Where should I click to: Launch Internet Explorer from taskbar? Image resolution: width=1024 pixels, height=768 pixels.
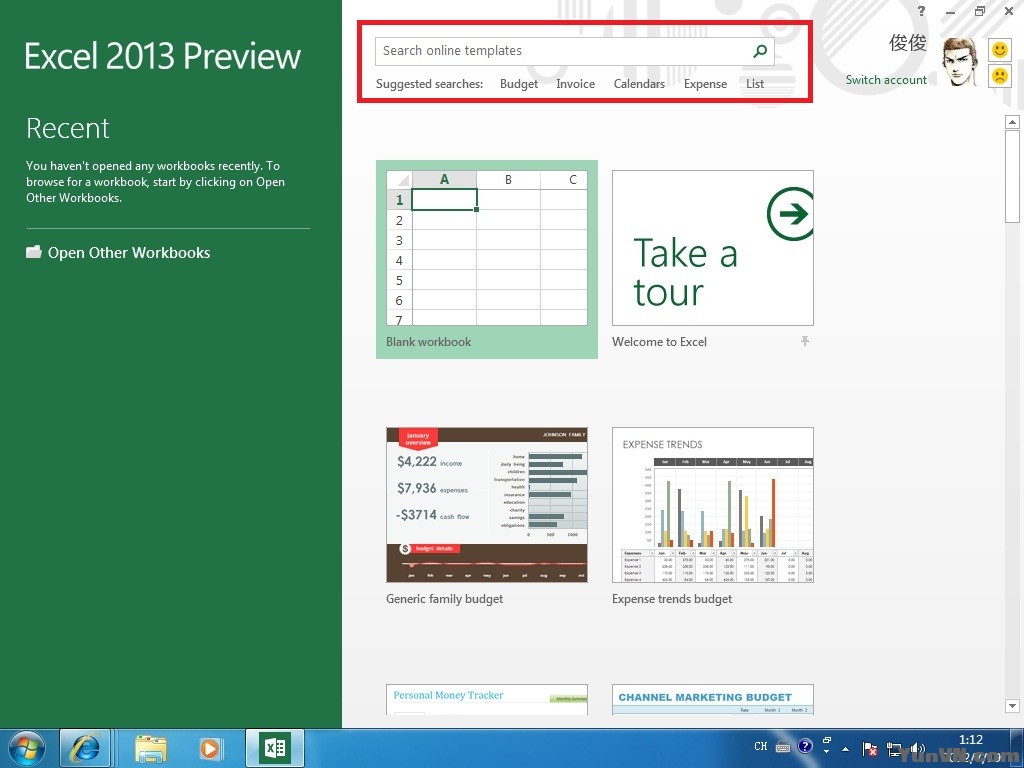click(x=85, y=748)
